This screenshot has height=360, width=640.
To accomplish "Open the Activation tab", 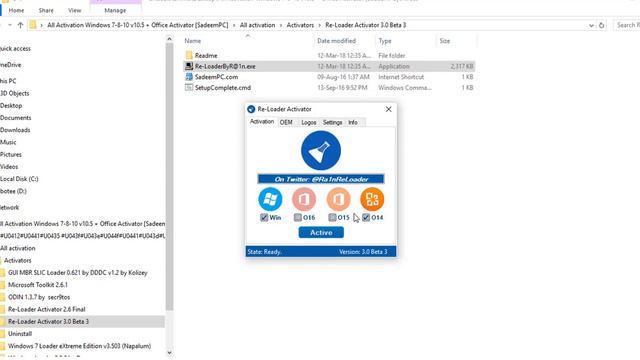I will (262, 122).
